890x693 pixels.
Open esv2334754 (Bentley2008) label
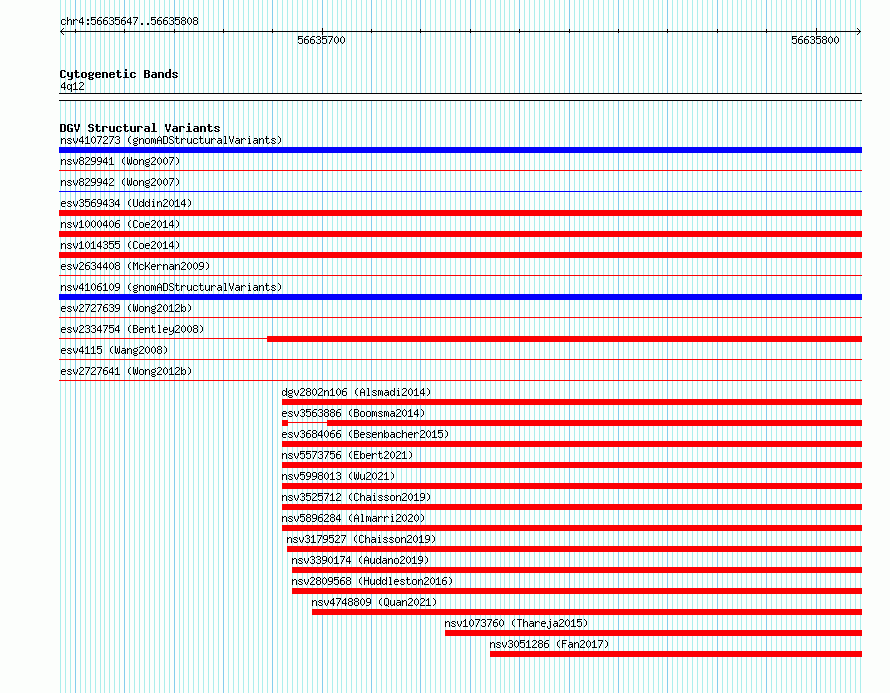click(x=132, y=329)
